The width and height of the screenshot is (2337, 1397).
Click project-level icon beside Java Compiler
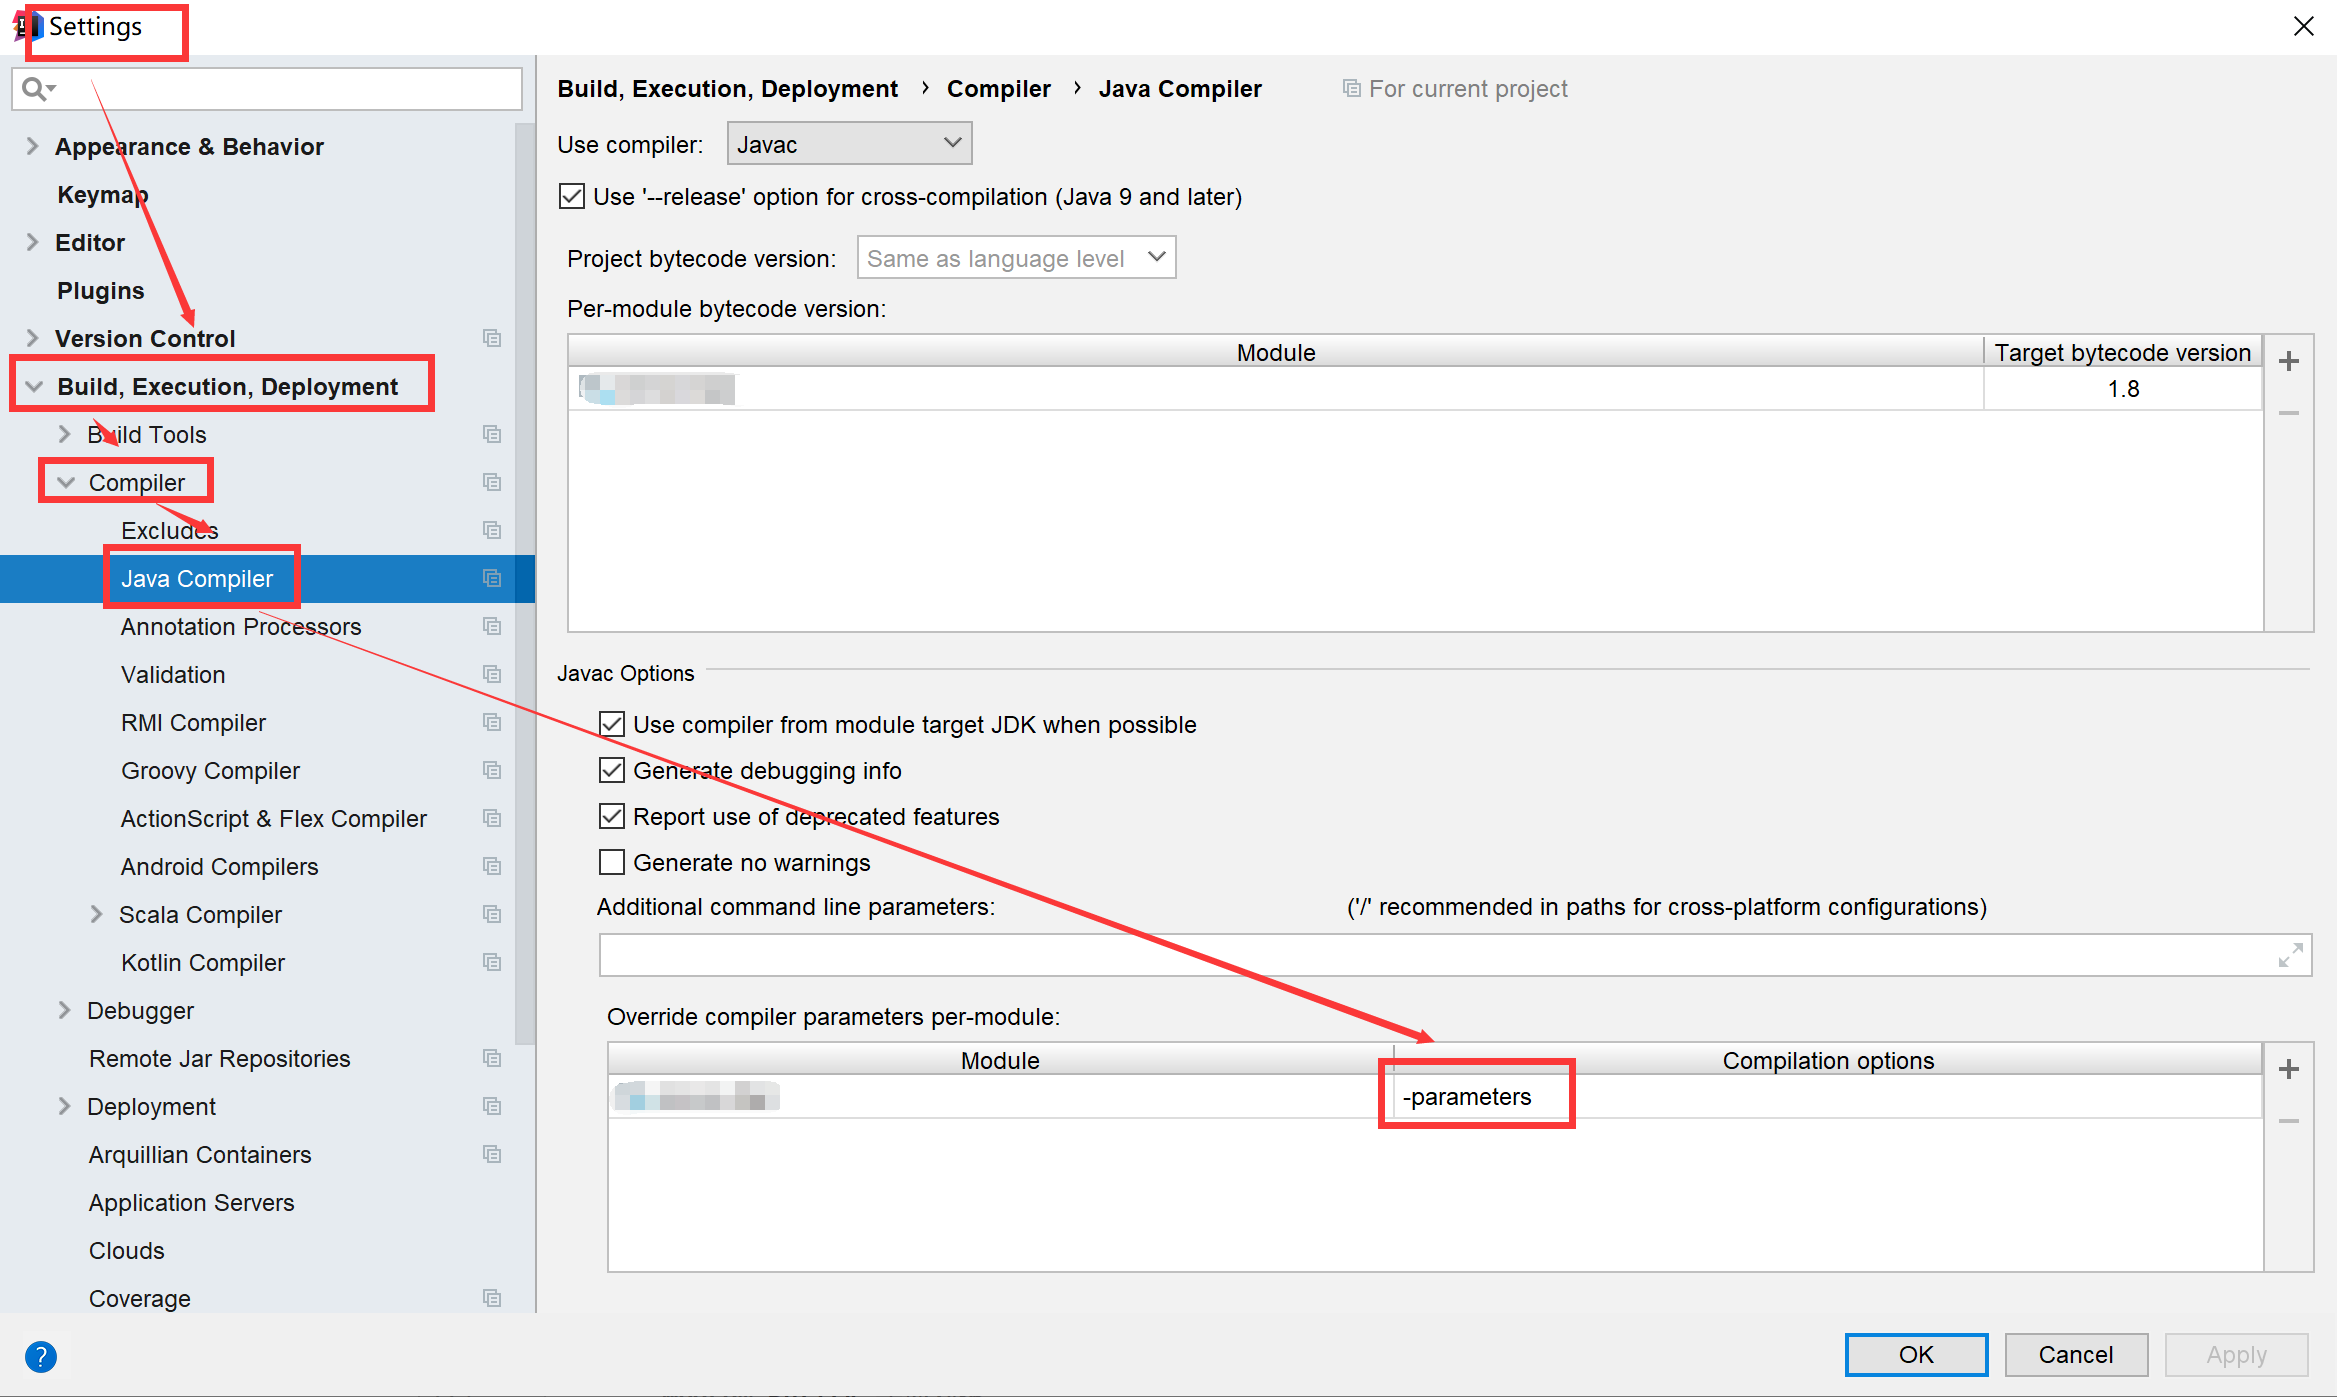coord(491,578)
